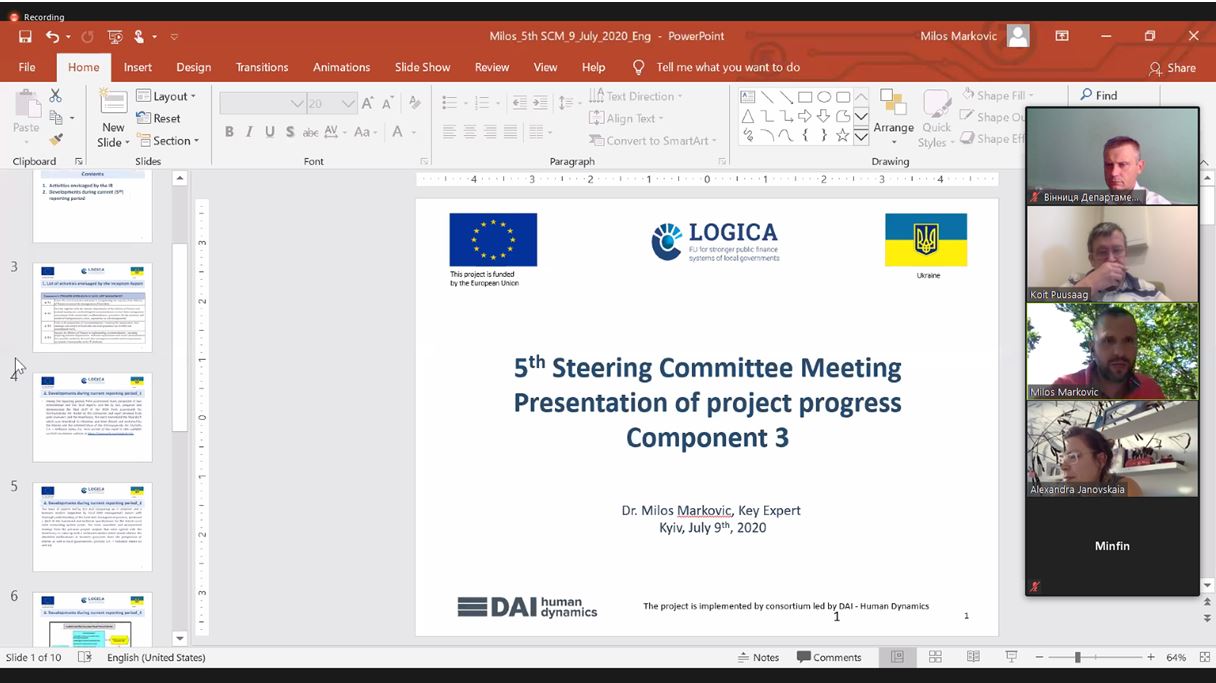Switch to Normal view in status bar

(897, 657)
